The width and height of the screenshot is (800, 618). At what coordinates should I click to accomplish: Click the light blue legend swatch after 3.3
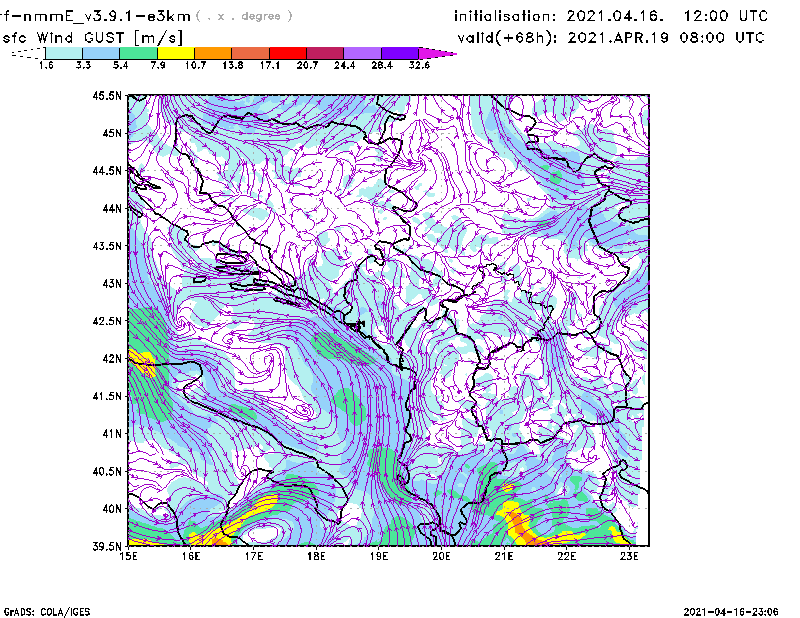tap(101, 53)
